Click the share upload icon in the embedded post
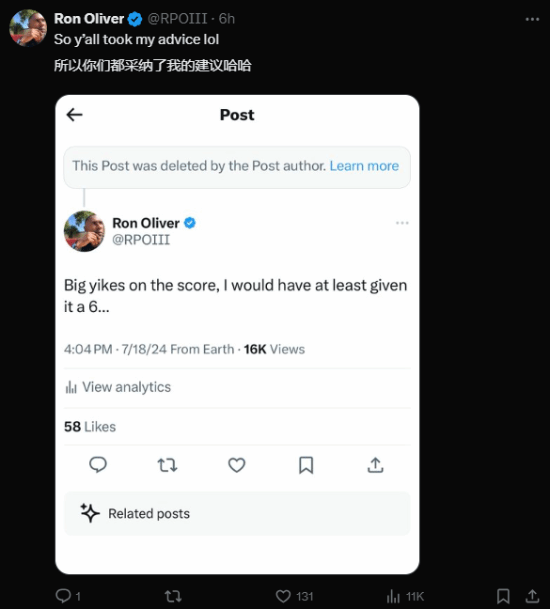The width and height of the screenshot is (550, 609). [x=375, y=465]
